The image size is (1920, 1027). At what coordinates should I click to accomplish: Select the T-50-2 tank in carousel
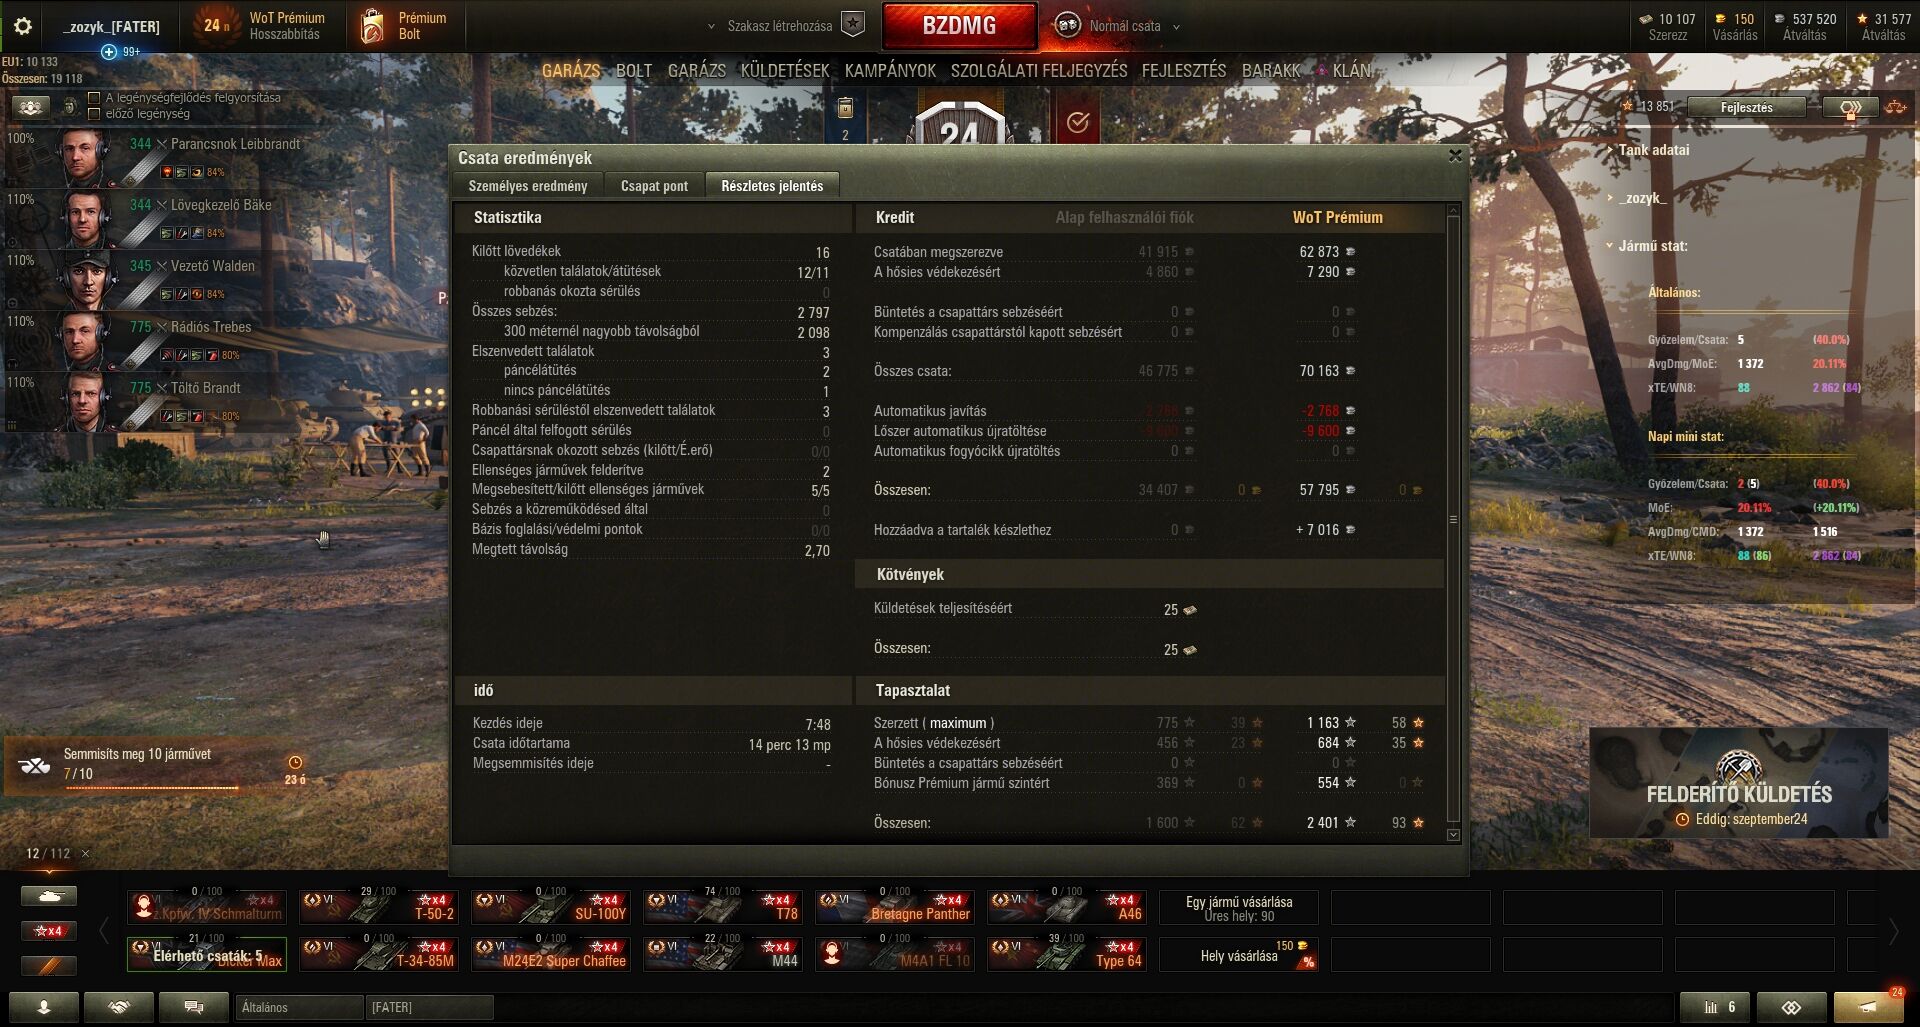[379, 907]
